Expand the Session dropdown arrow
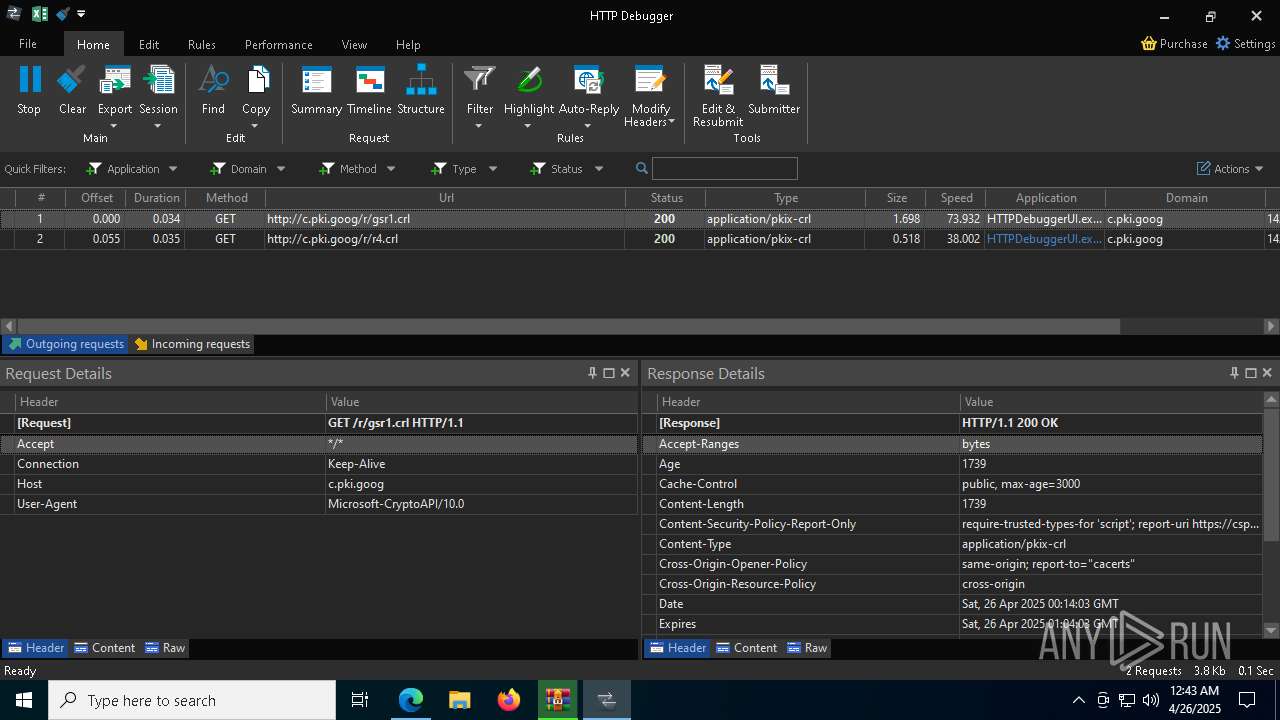This screenshot has height=720, width=1280. coord(157,126)
